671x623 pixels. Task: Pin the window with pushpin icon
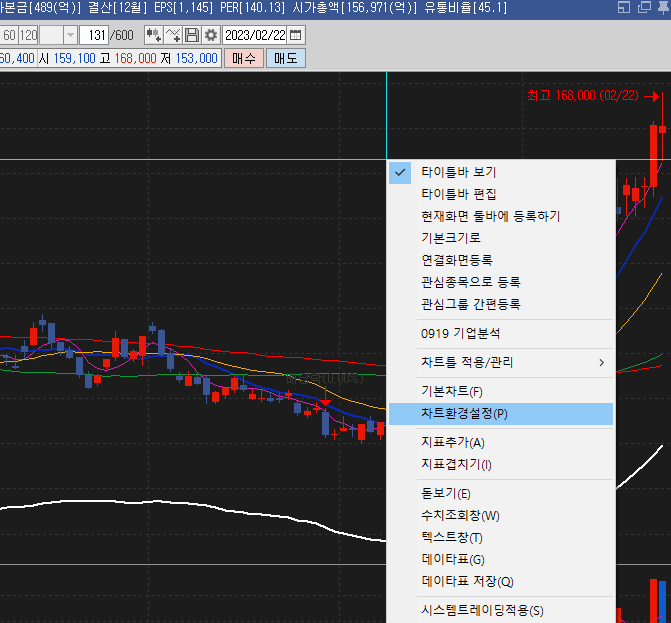pyautogui.click(x=664, y=7)
